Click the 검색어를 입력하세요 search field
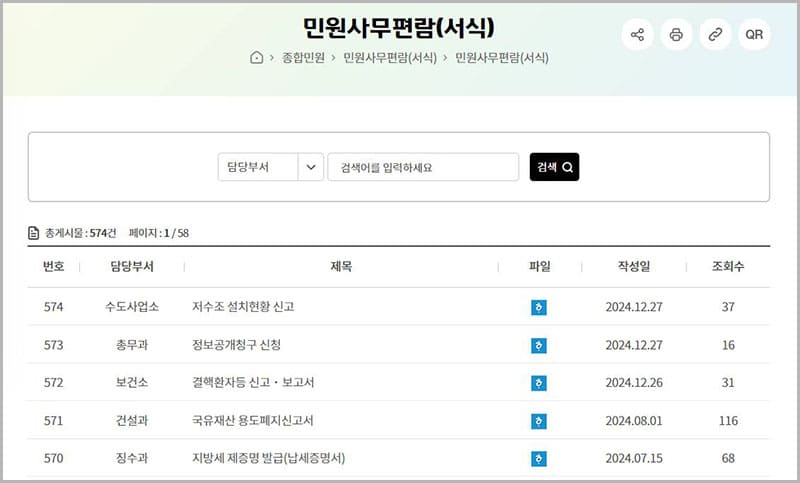Screen dimensions: 800x483 423,167
